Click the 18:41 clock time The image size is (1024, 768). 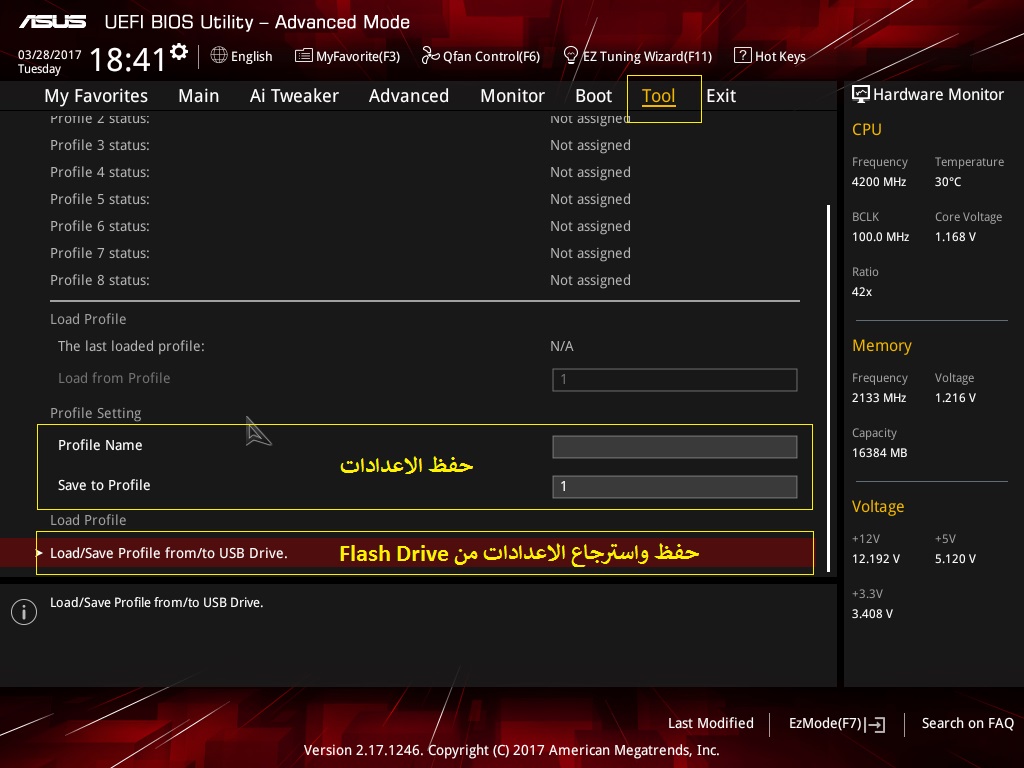[x=128, y=60]
